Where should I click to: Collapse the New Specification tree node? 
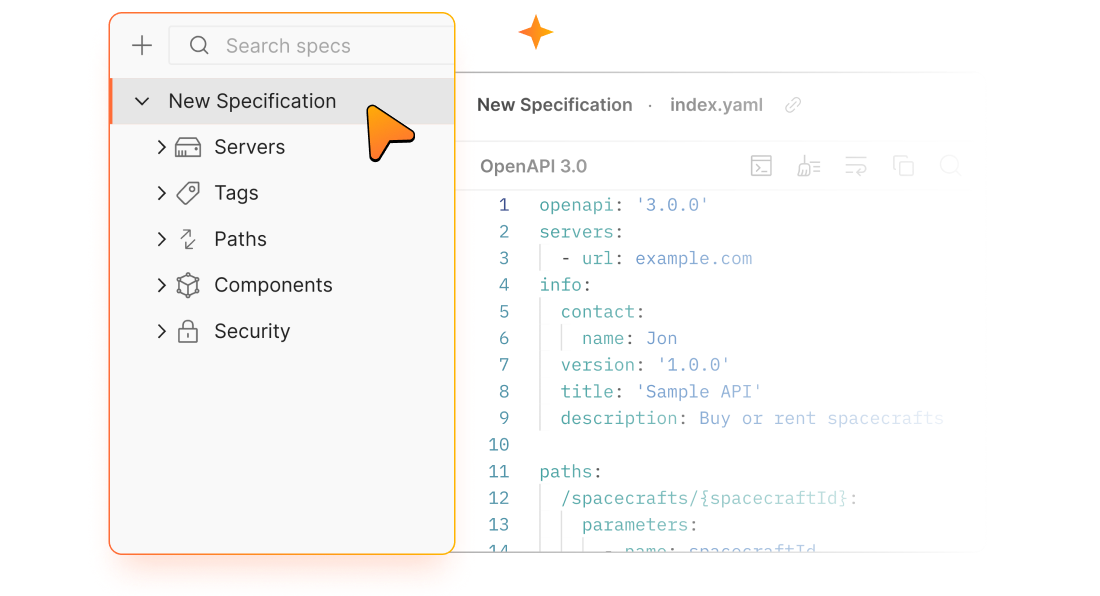142,101
